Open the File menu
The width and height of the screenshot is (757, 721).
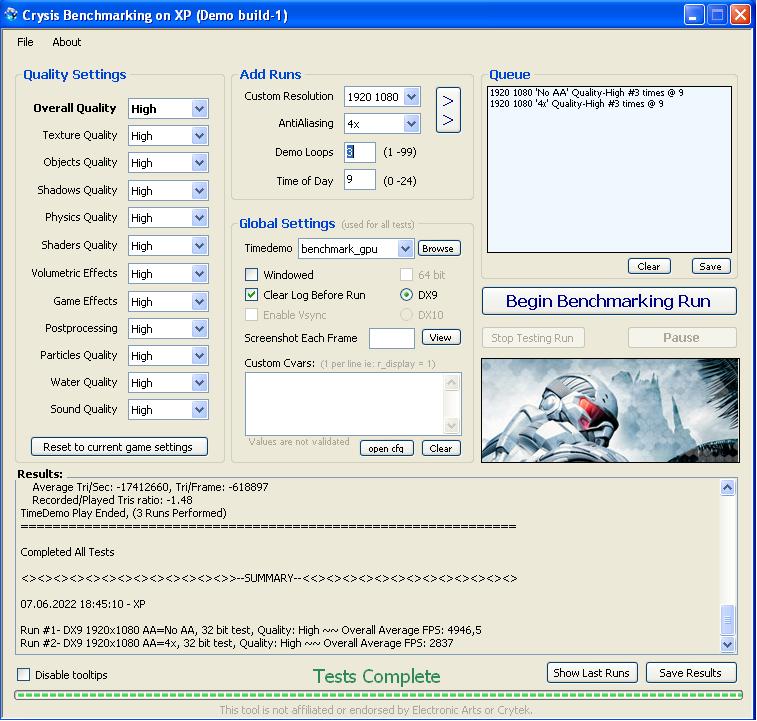(25, 42)
